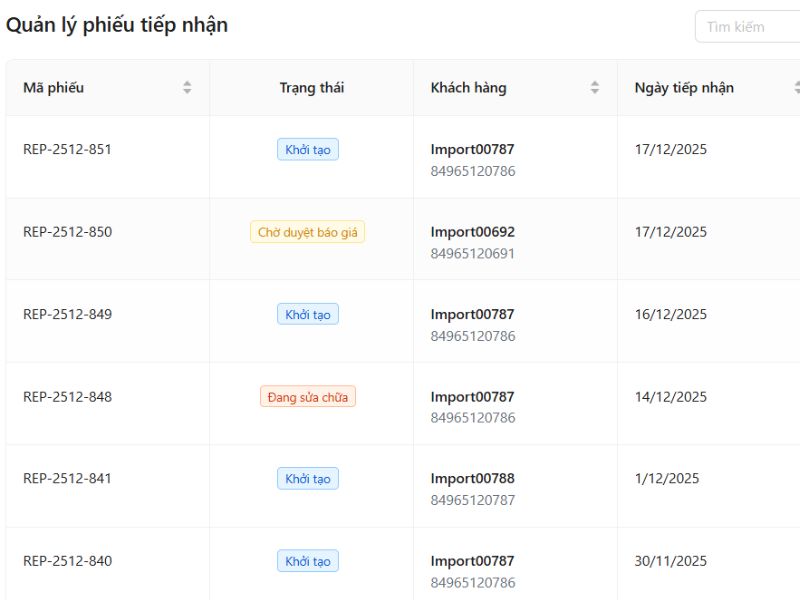Viewport: 800px width, 600px height.
Task: Click customer Import00692
Action: 473,232
